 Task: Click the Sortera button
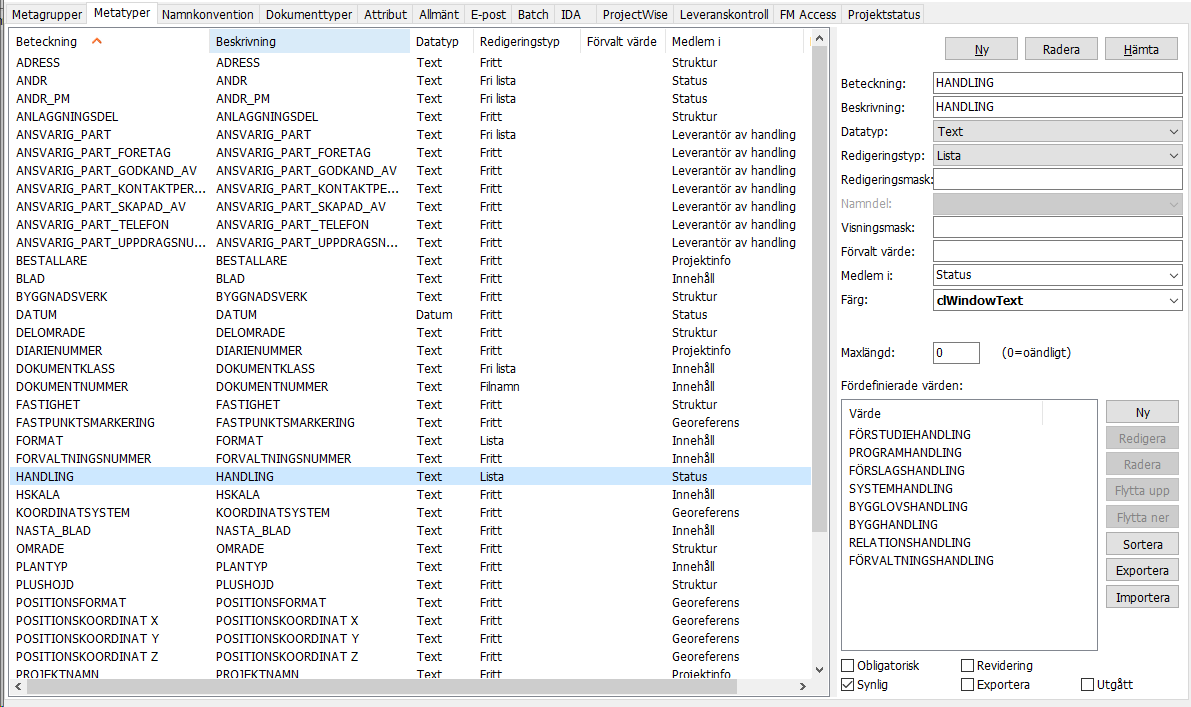[1142, 544]
